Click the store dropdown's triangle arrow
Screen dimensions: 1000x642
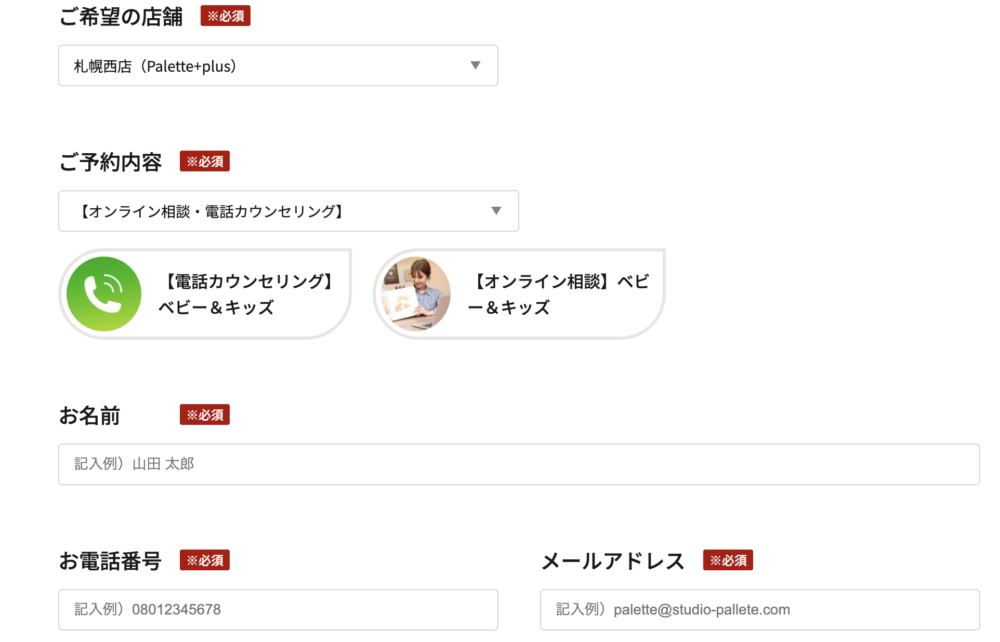pos(475,66)
